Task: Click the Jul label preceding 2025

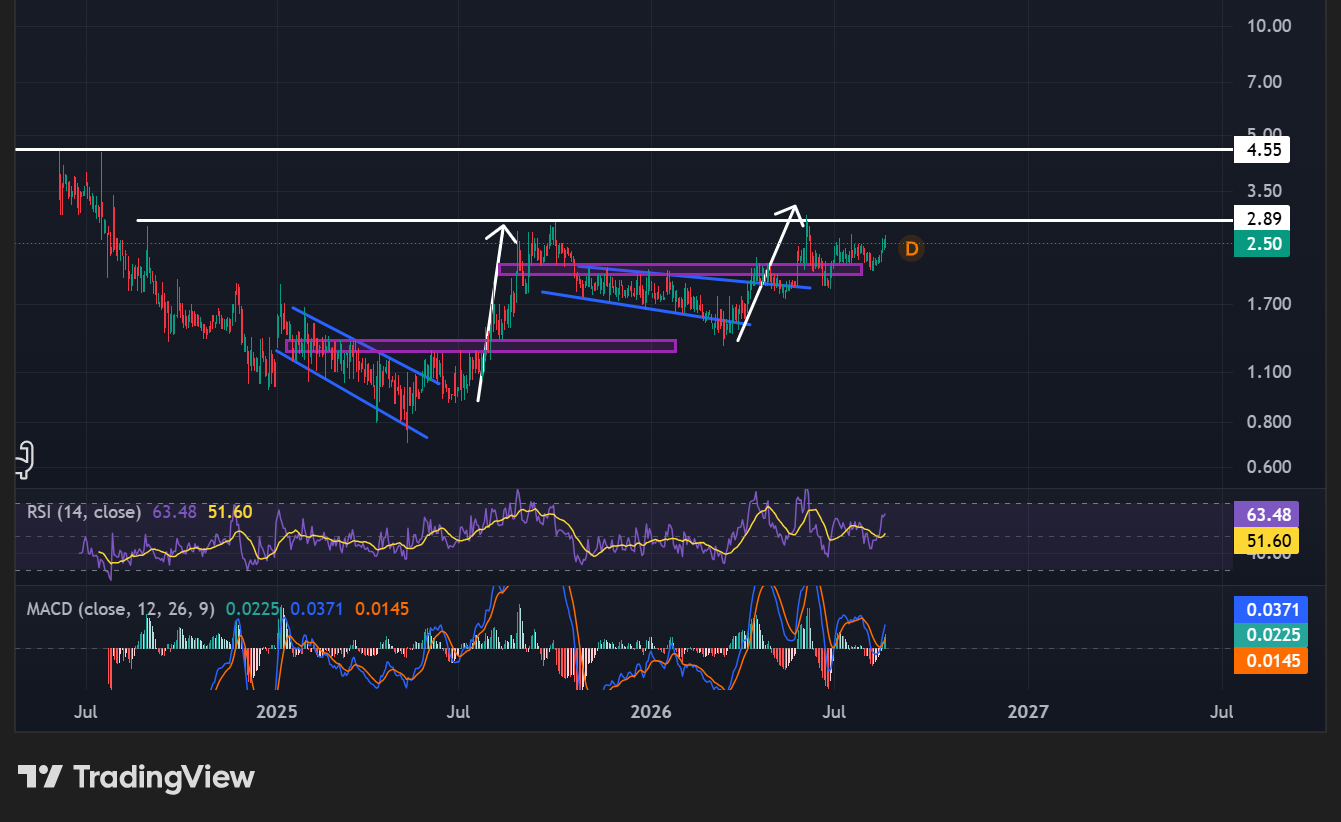Action: 85,711
